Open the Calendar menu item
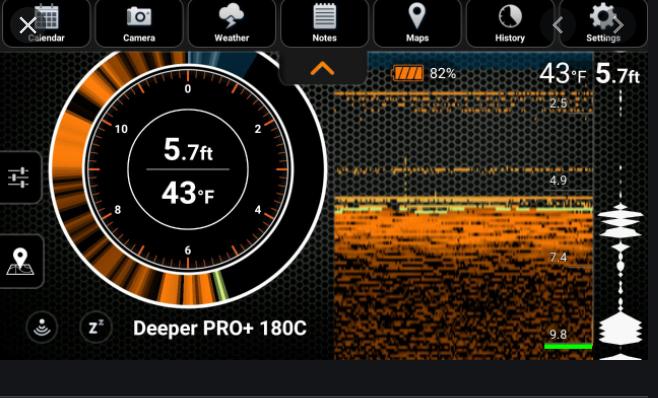Screen dimensions: 658x398 pos(46,24)
